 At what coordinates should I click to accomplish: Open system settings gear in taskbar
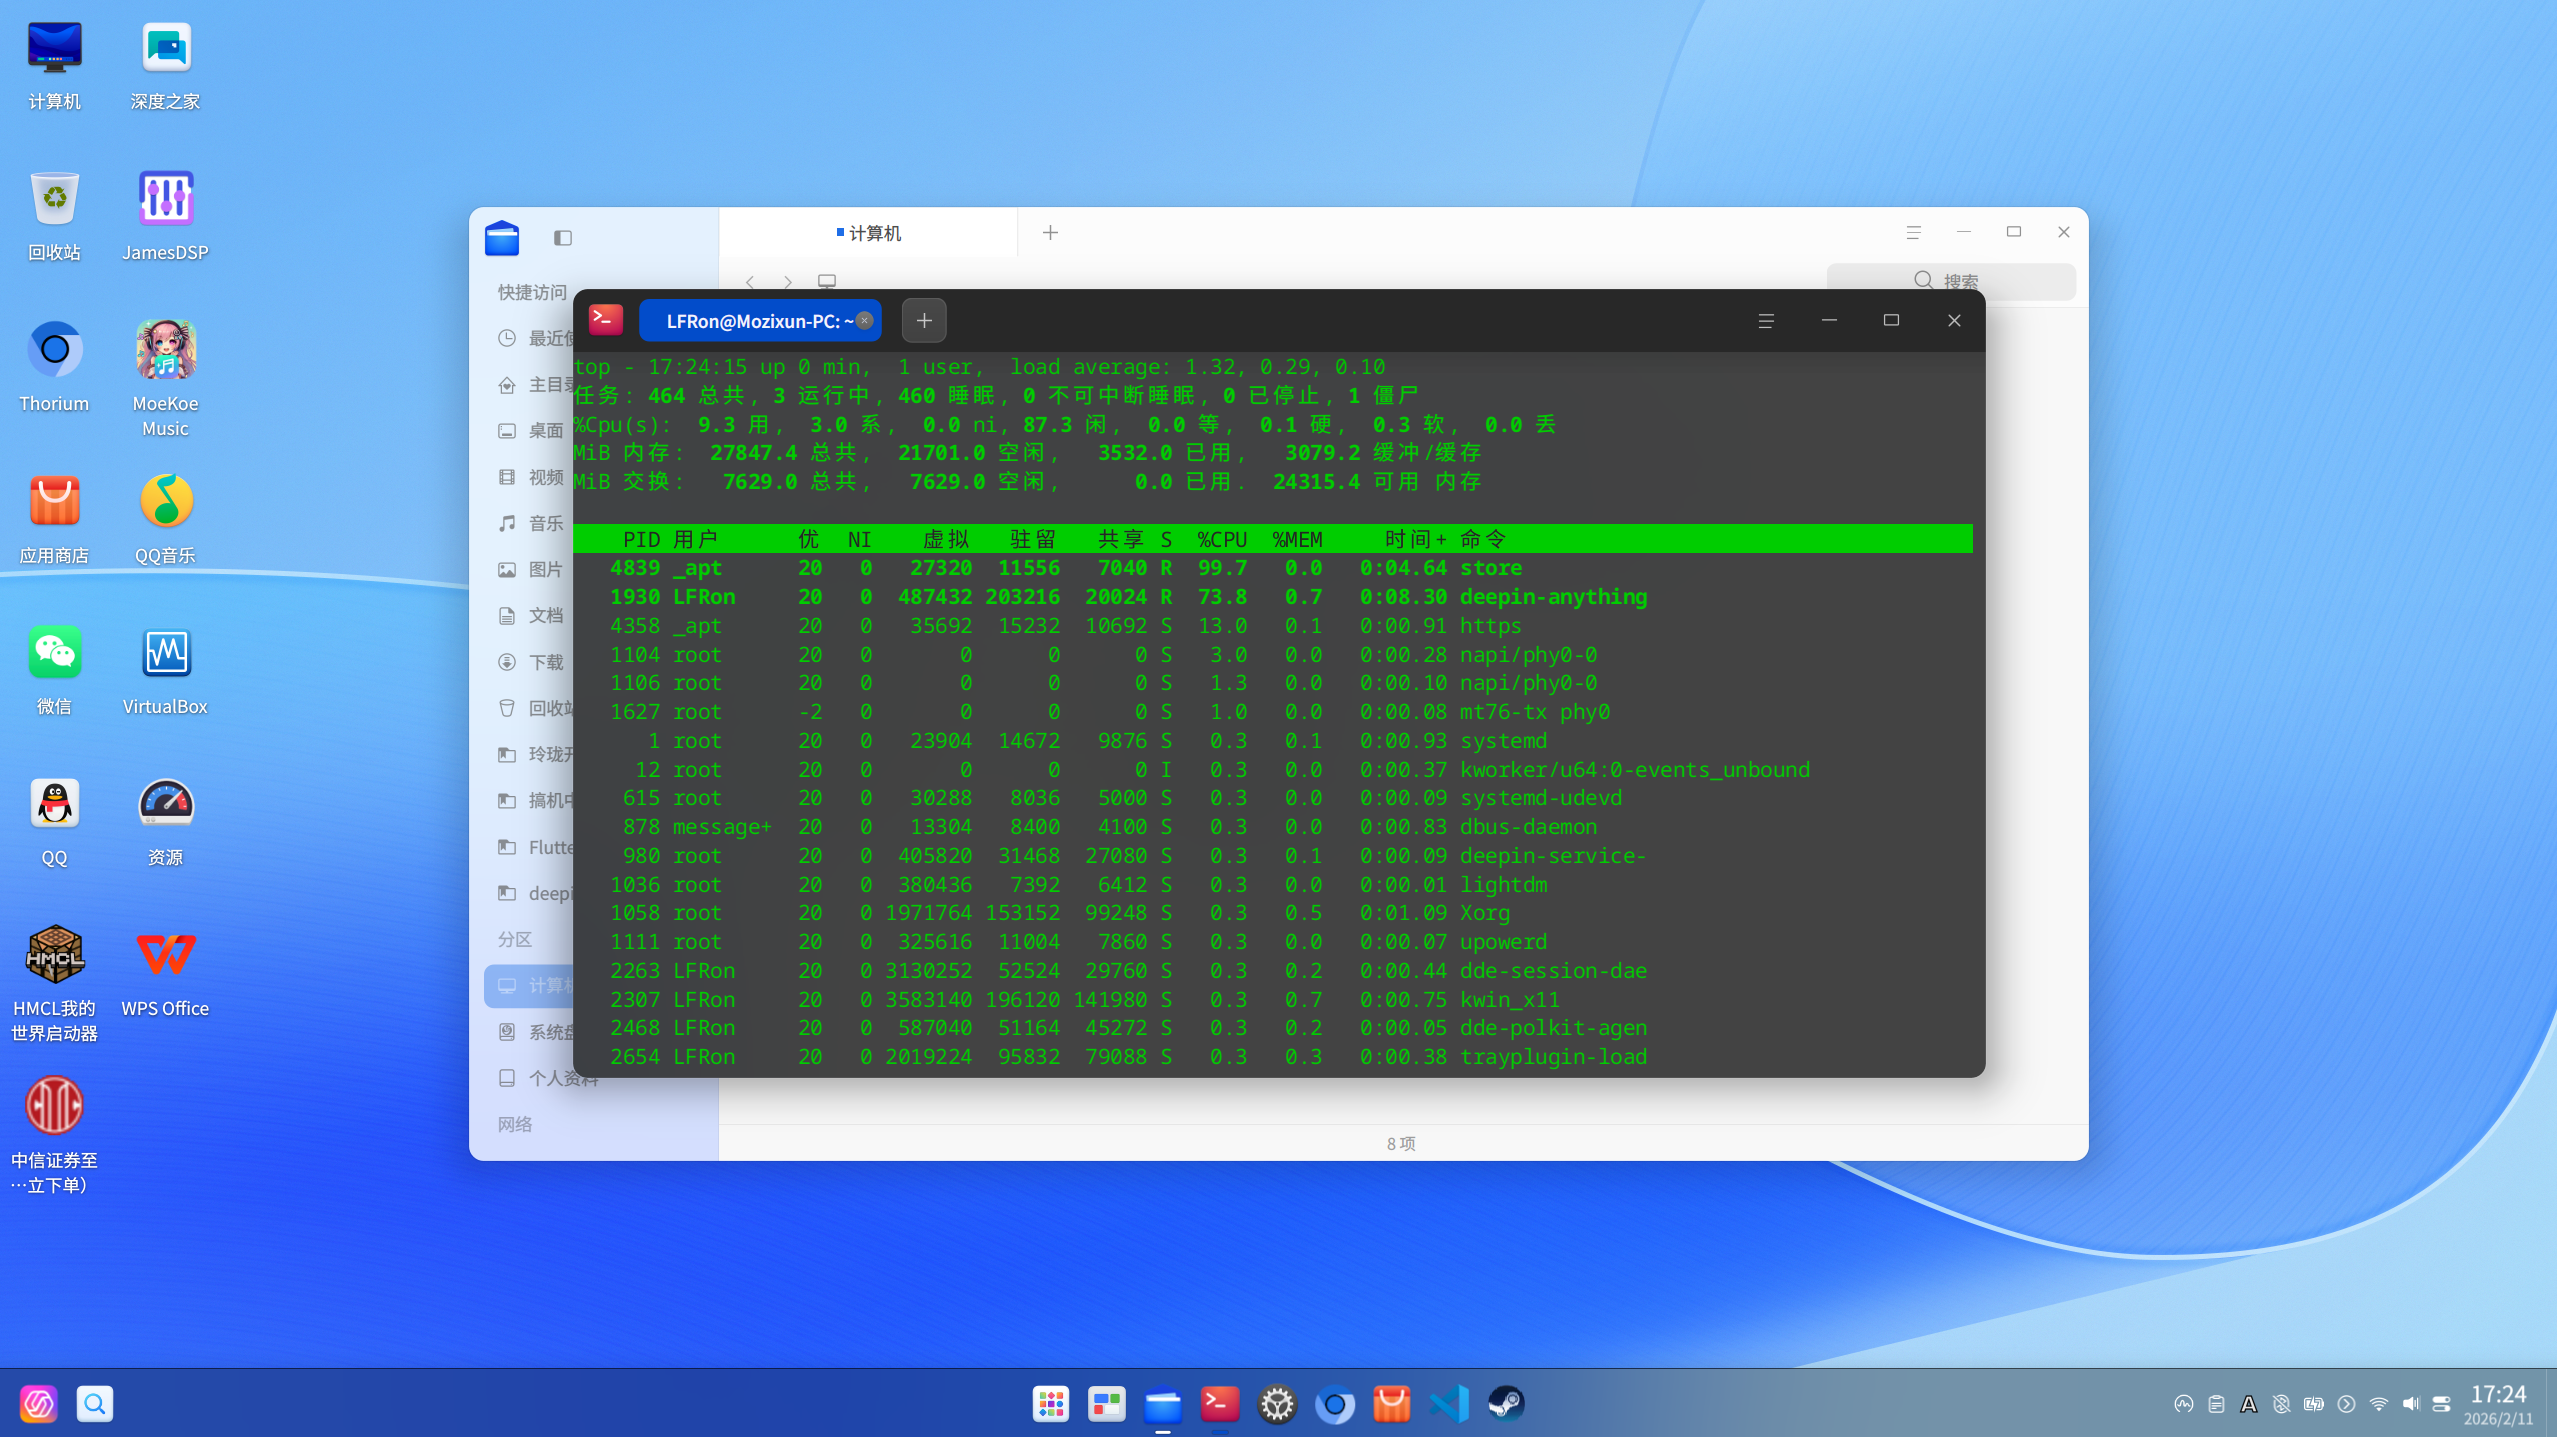[x=1277, y=1404]
